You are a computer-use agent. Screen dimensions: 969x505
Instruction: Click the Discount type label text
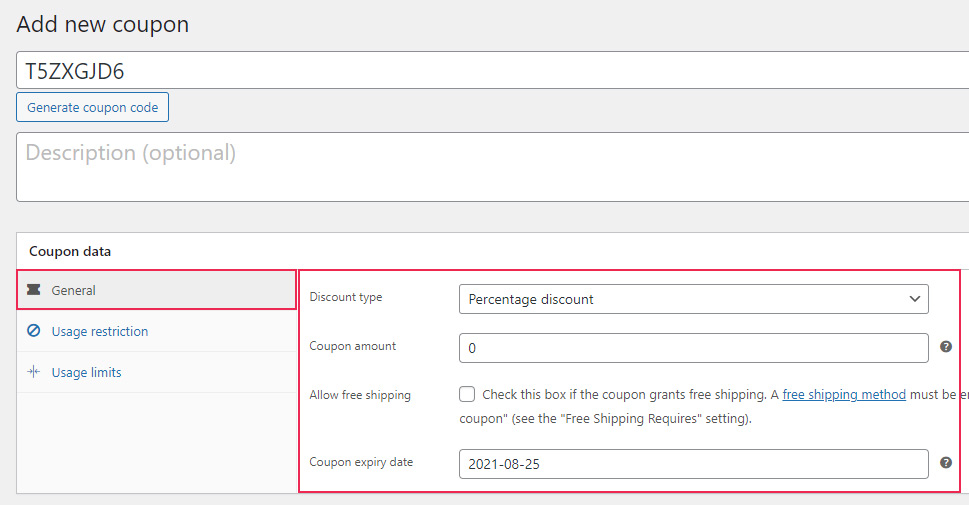(346, 297)
